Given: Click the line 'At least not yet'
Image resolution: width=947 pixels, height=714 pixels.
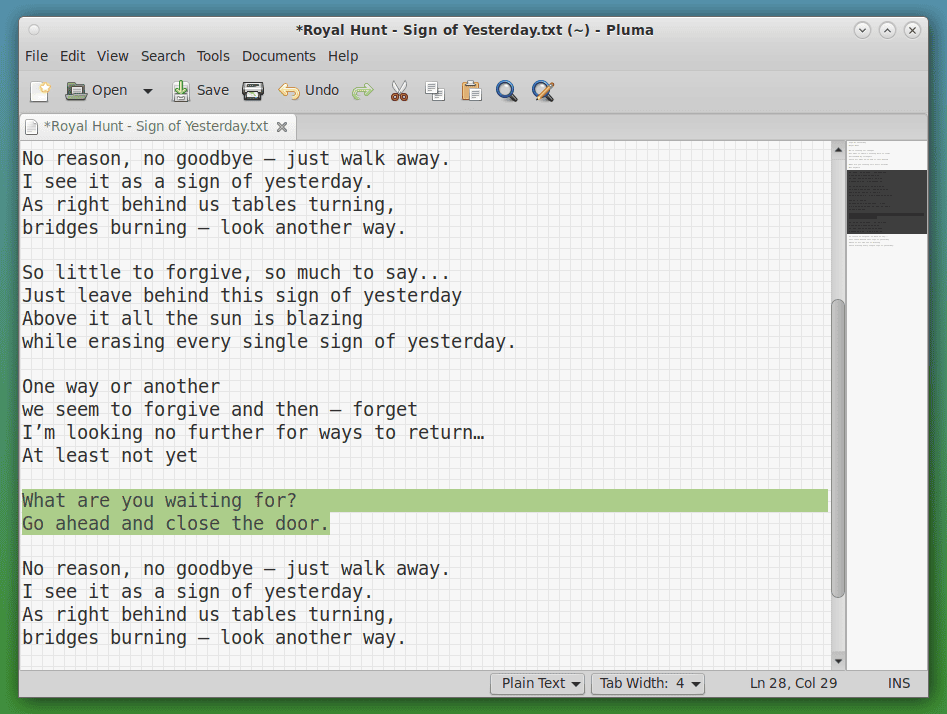Looking at the screenshot, I should pos(110,455).
